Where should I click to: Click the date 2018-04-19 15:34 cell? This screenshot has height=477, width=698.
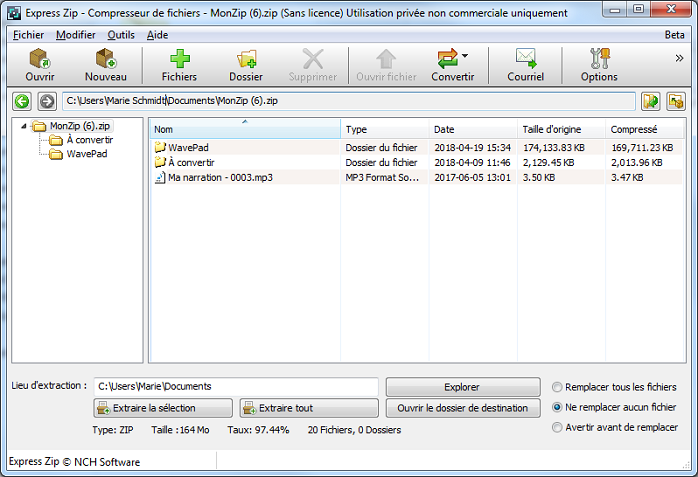tap(473, 148)
